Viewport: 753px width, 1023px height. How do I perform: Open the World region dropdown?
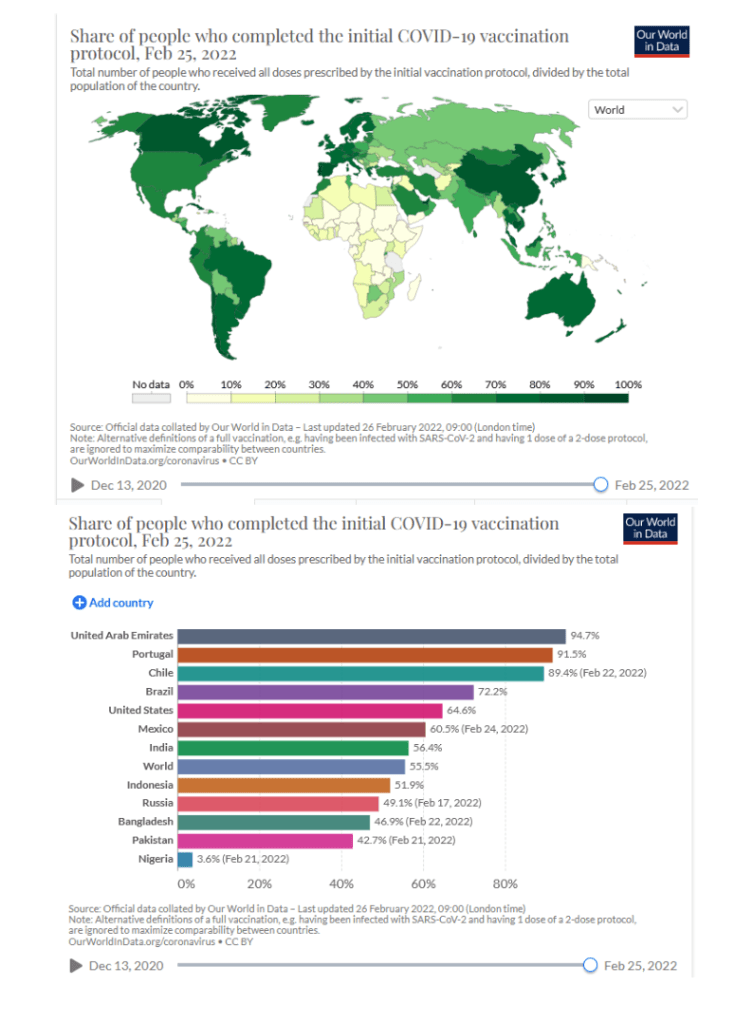(637, 110)
